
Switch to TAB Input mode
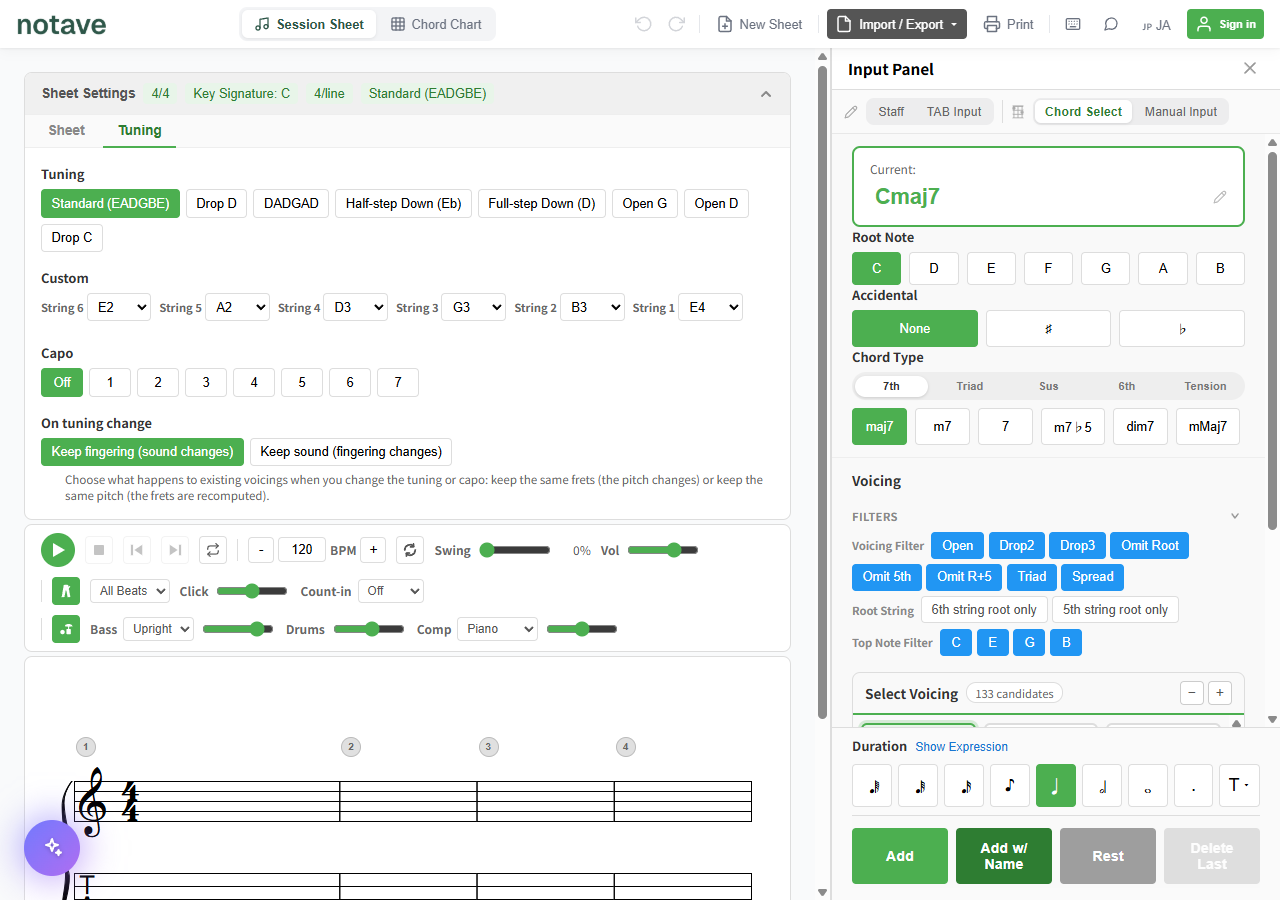point(954,112)
